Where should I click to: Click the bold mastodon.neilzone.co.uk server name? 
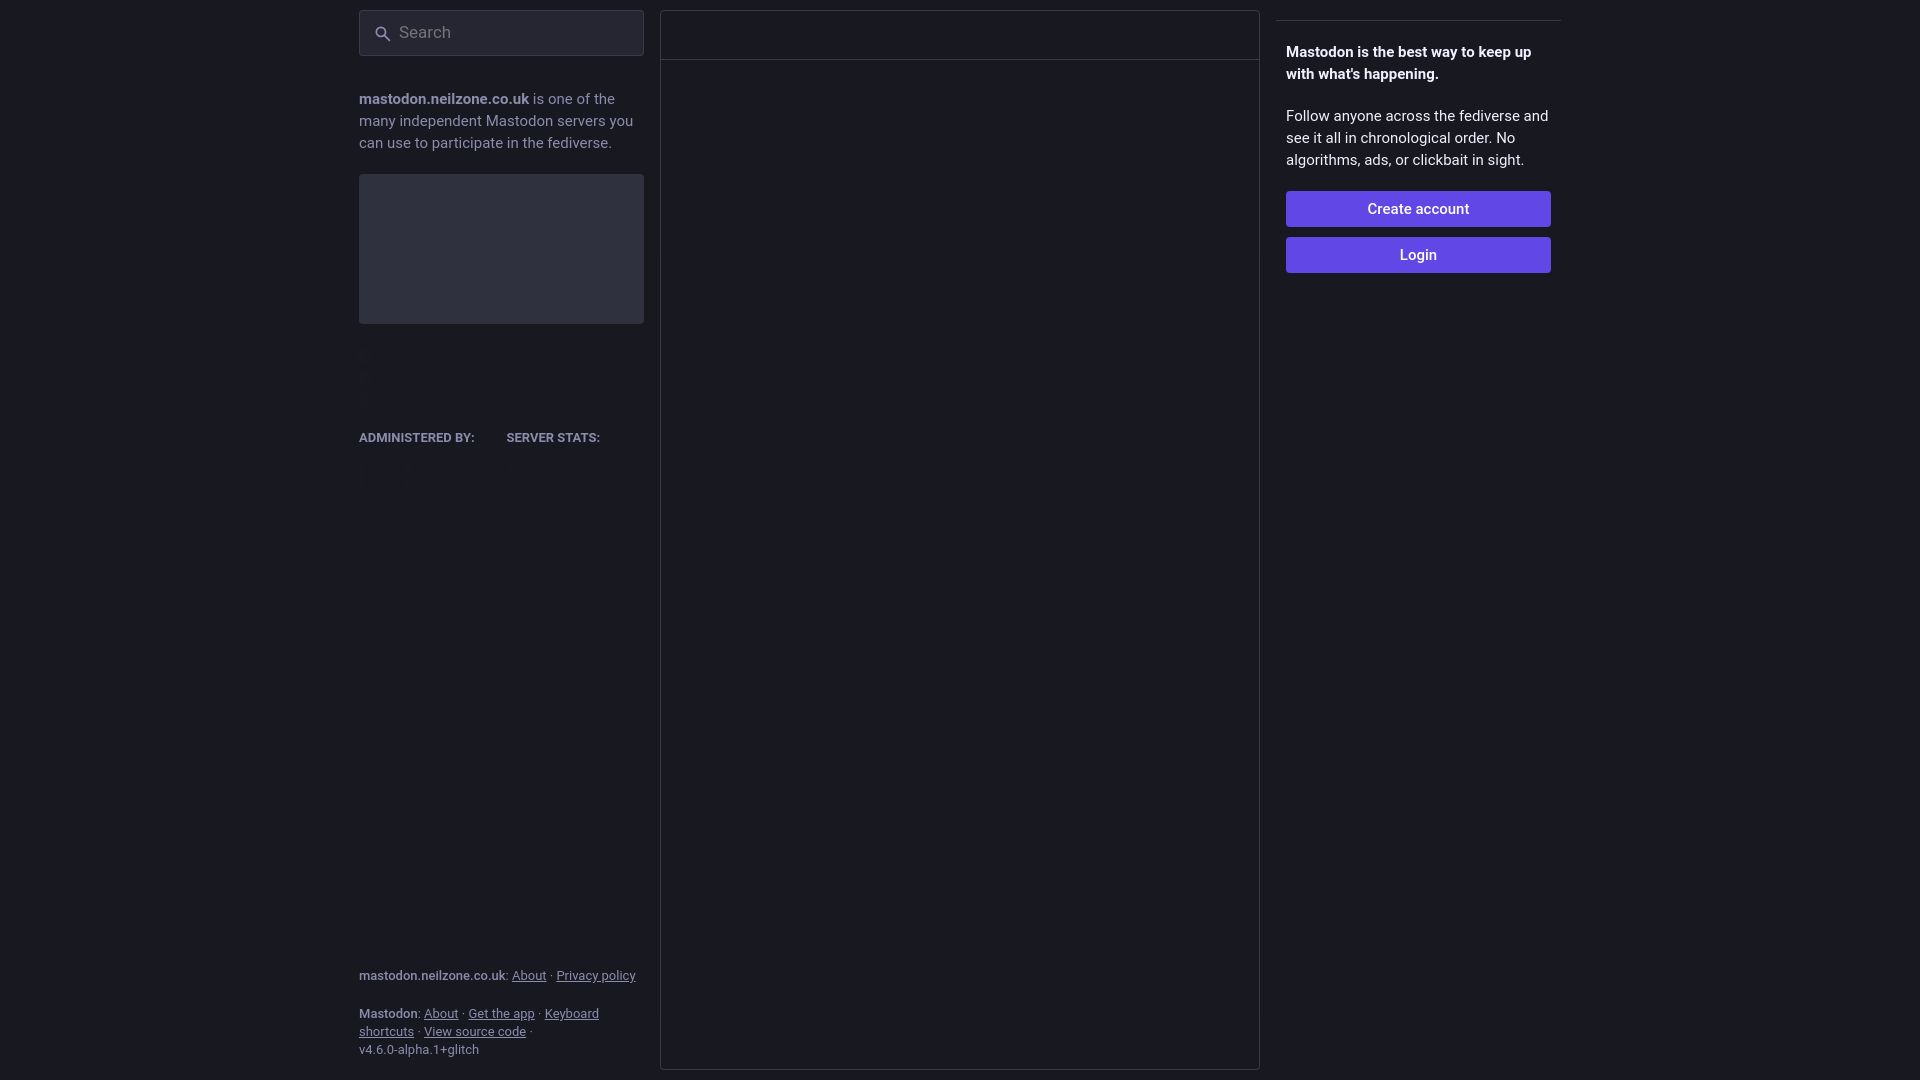pos(444,99)
